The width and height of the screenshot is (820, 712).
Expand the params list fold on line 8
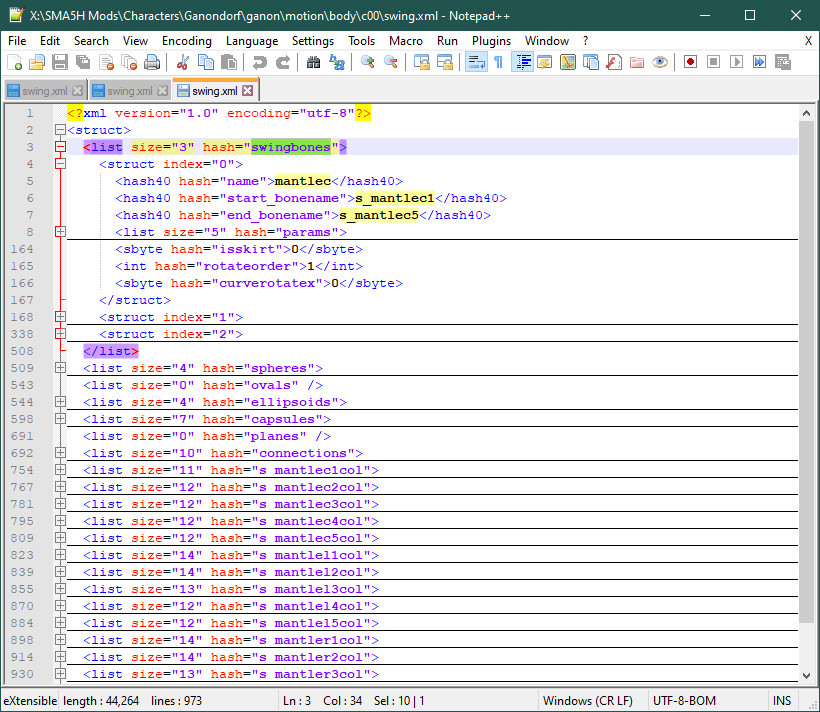point(60,232)
